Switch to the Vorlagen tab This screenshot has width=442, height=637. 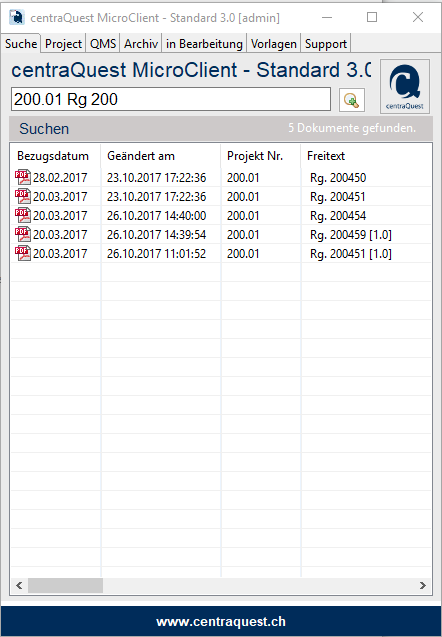(x=274, y=43)
